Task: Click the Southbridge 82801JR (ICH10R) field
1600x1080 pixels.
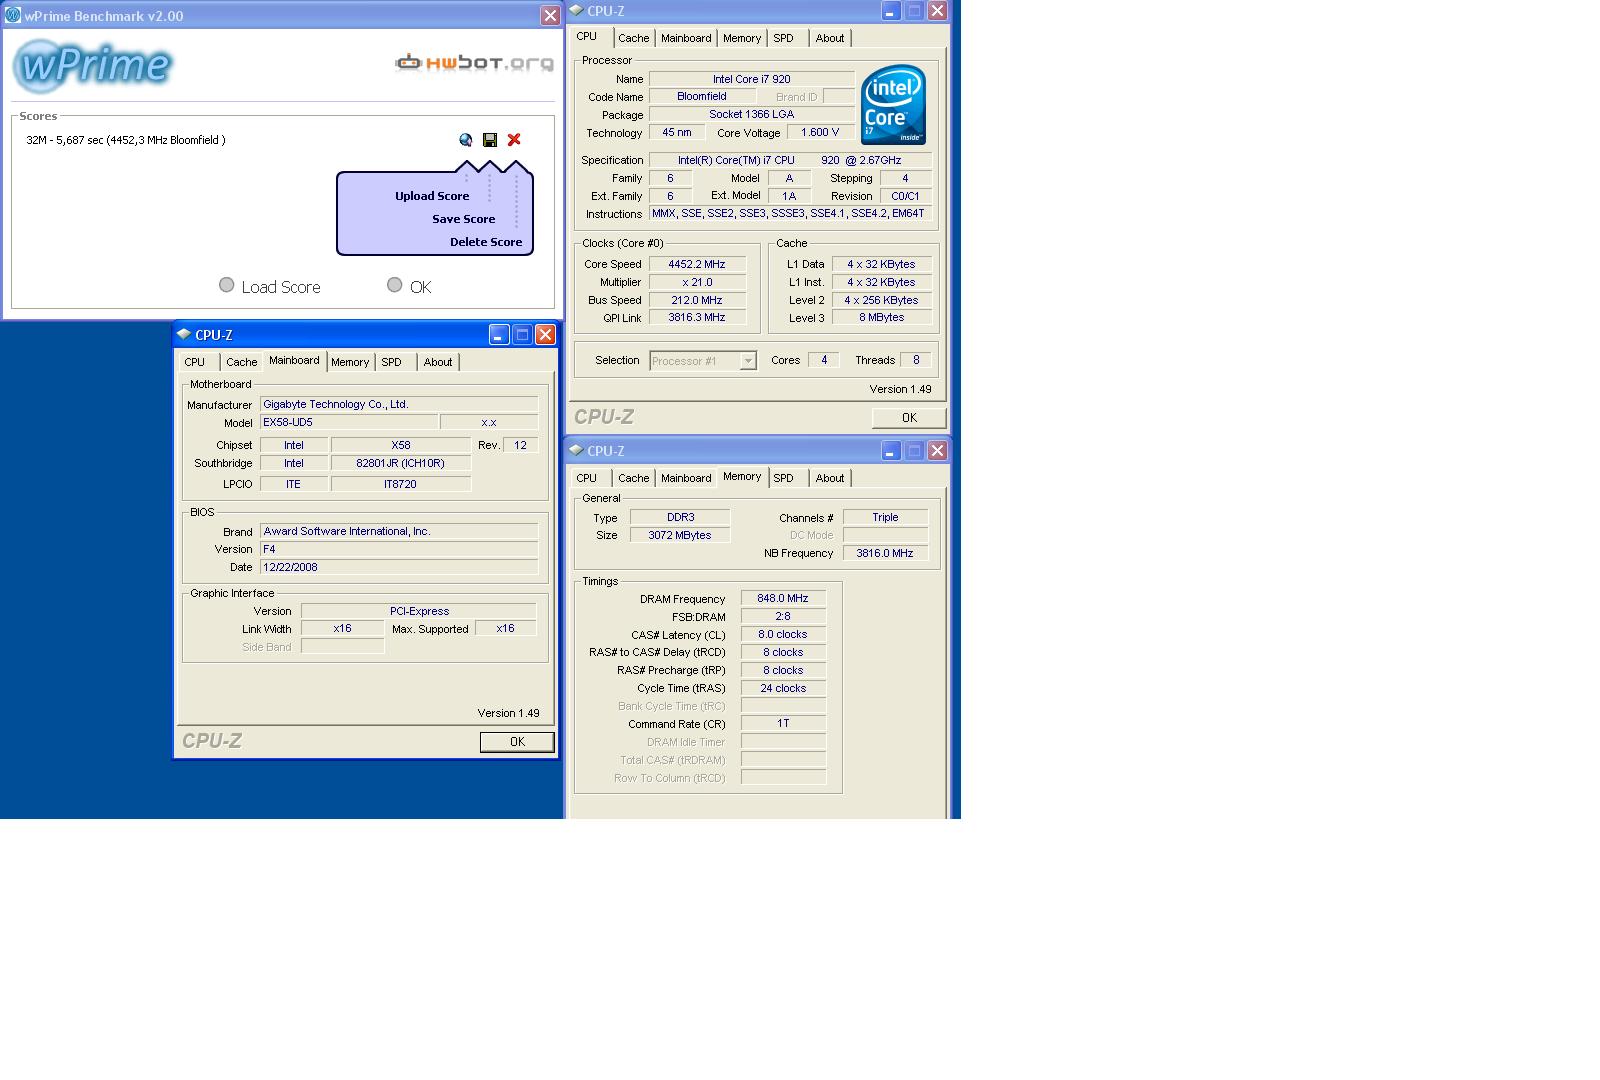Action: (x=400, y=464)
